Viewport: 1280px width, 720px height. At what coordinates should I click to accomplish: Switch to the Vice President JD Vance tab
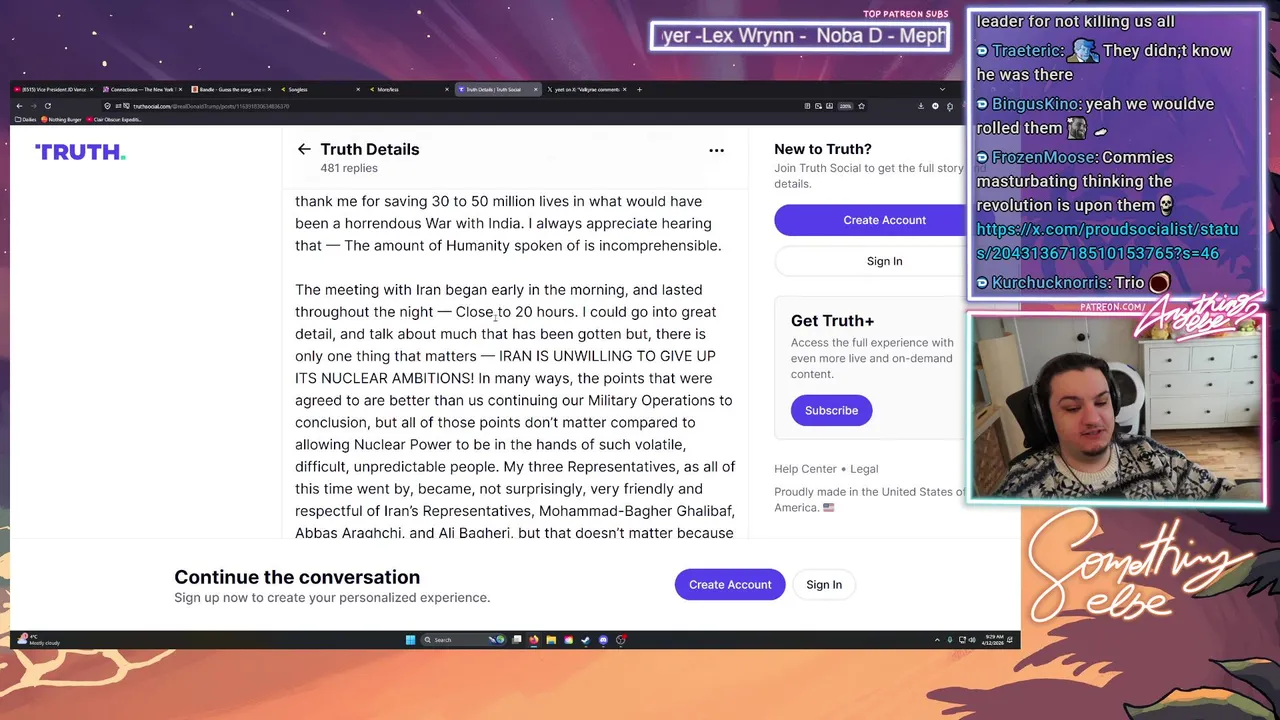click(x=53, y=89)
